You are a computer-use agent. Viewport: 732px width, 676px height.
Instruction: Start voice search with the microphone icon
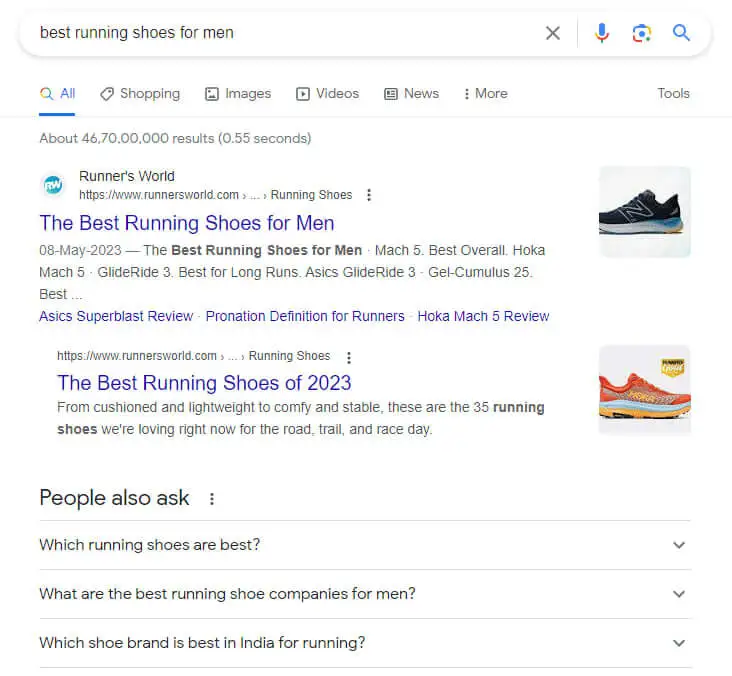pos(602,33)
